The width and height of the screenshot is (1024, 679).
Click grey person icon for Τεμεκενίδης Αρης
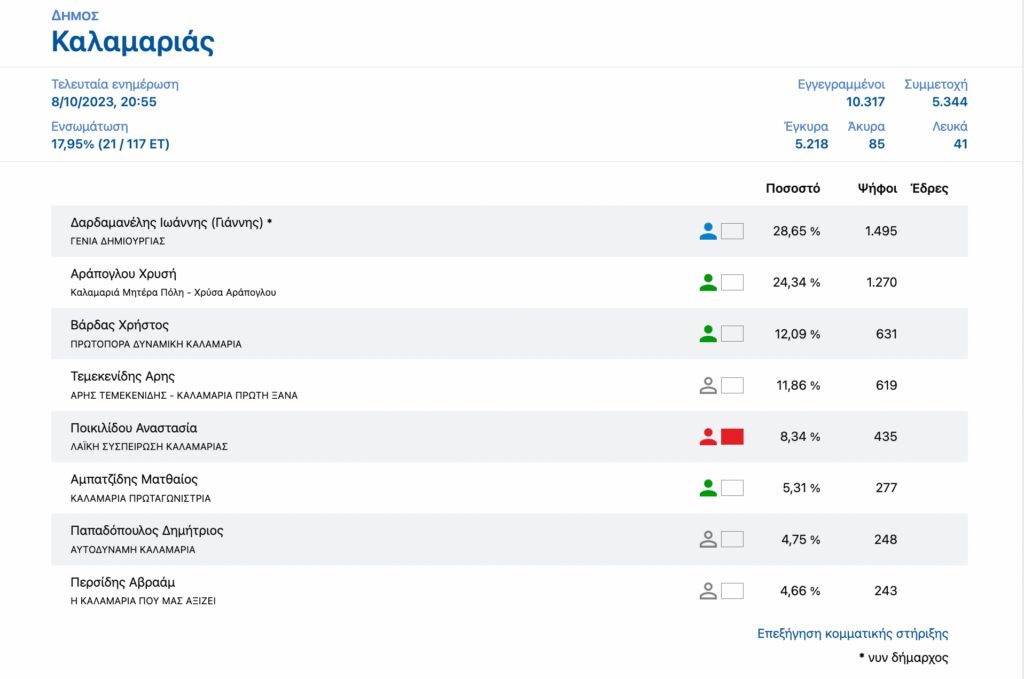(x=708, y=385)
